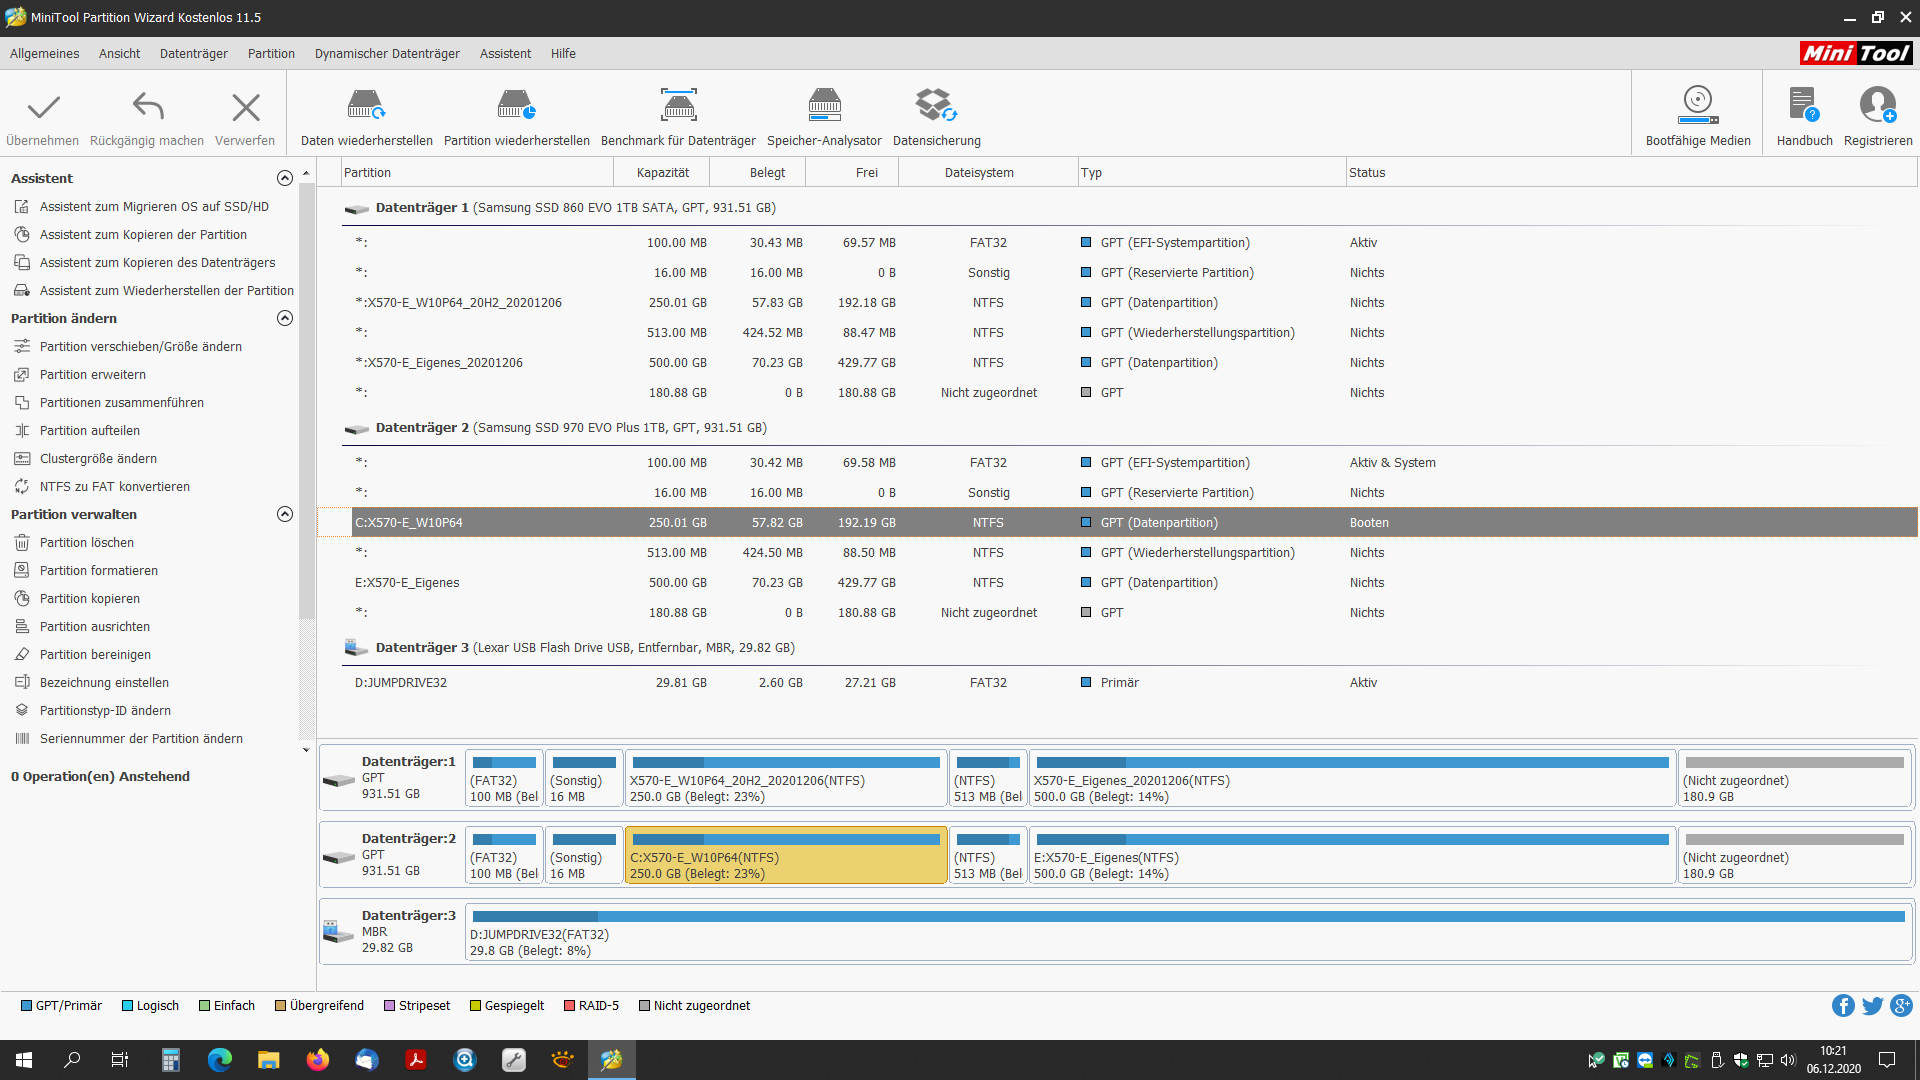Open the Ansicht menu
The width and height of the screenshot is (1920, 1080).
tap(119, 54)
